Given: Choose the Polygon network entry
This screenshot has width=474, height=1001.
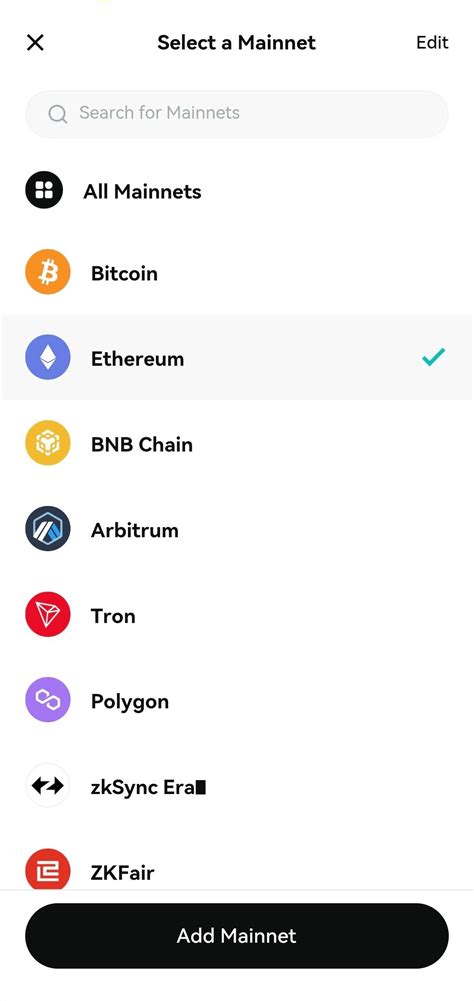Looking at the screenshot, I should (237, 700).
